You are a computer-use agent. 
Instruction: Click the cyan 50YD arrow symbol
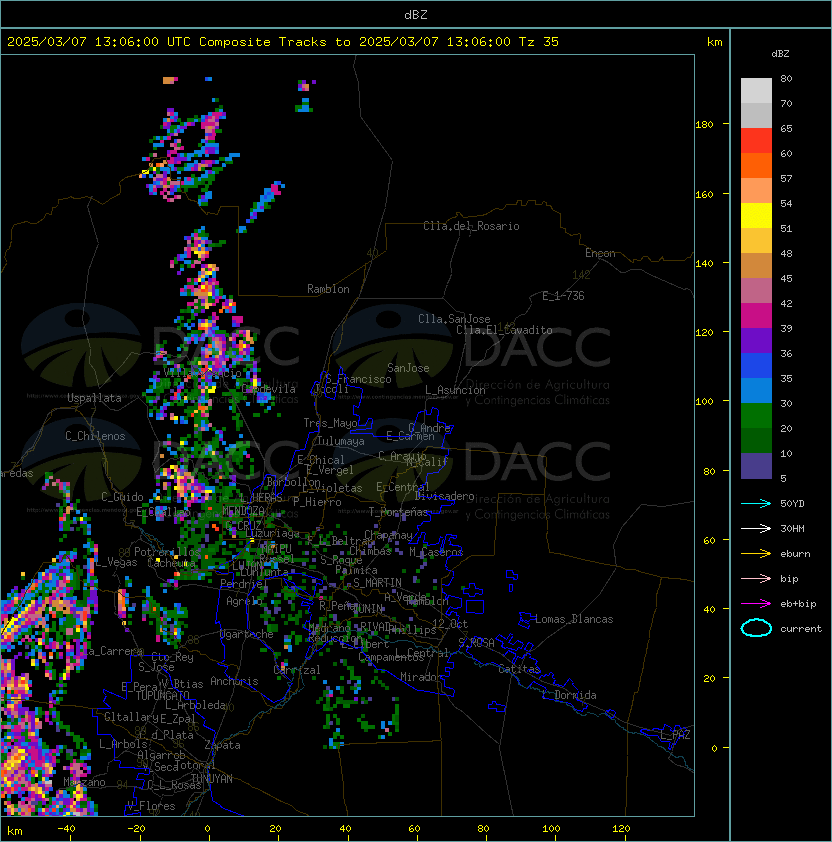click(x=756, y=503)
